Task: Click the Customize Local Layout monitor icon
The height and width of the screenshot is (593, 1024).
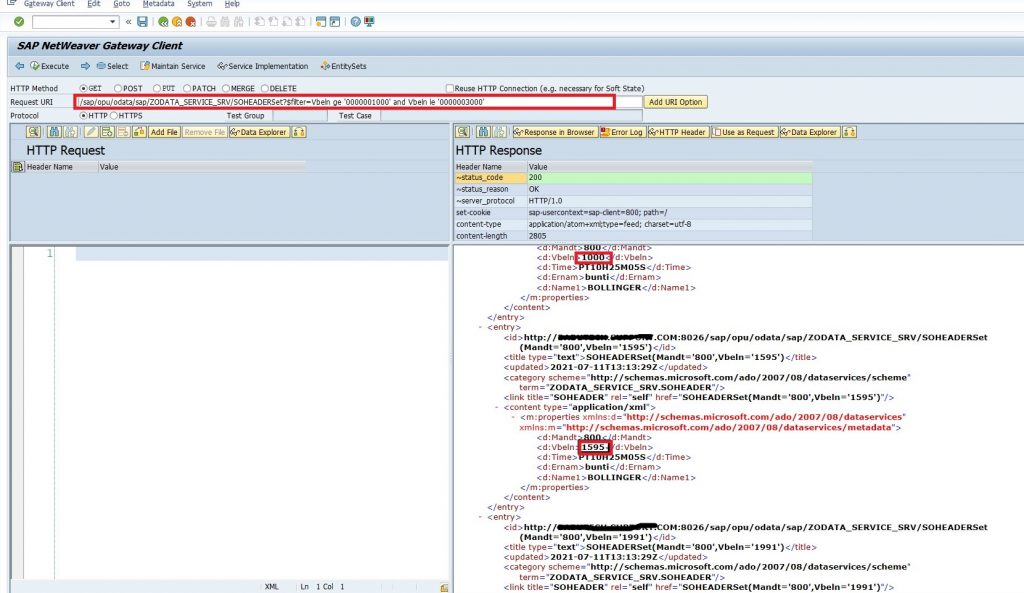Action: click(x=370, y=22)
